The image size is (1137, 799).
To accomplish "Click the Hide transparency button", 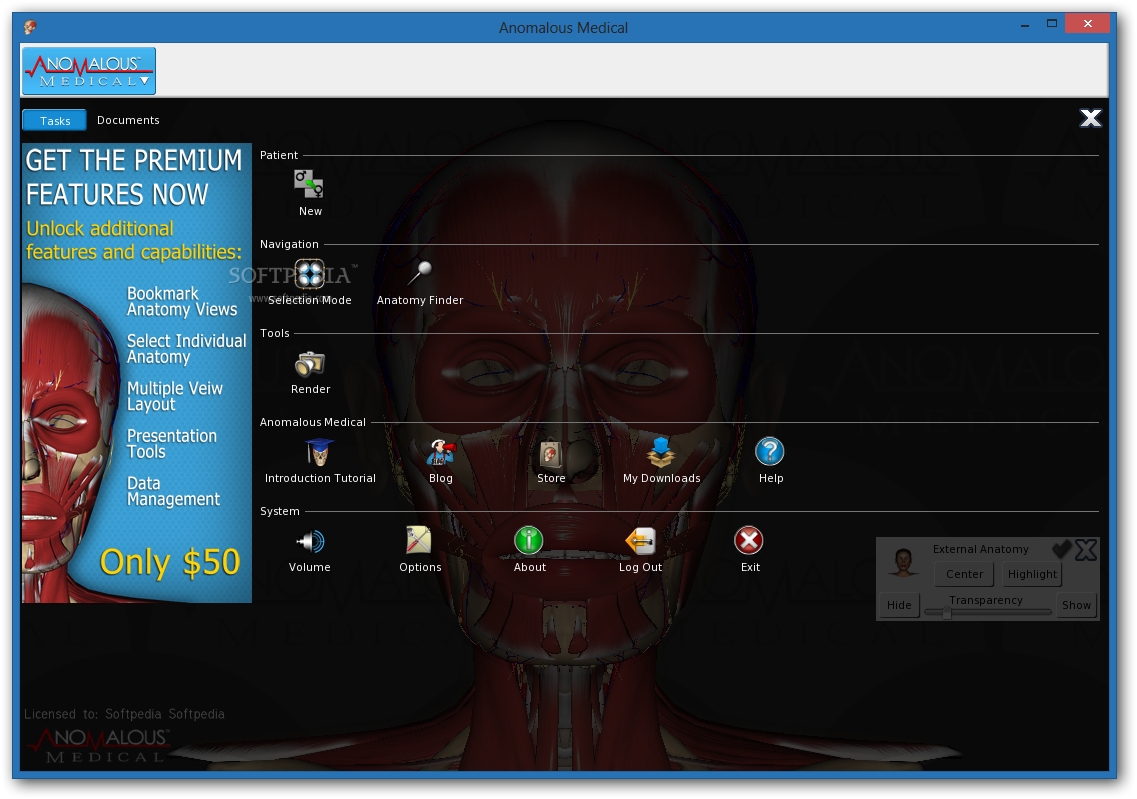I will [x=899, y=605].
